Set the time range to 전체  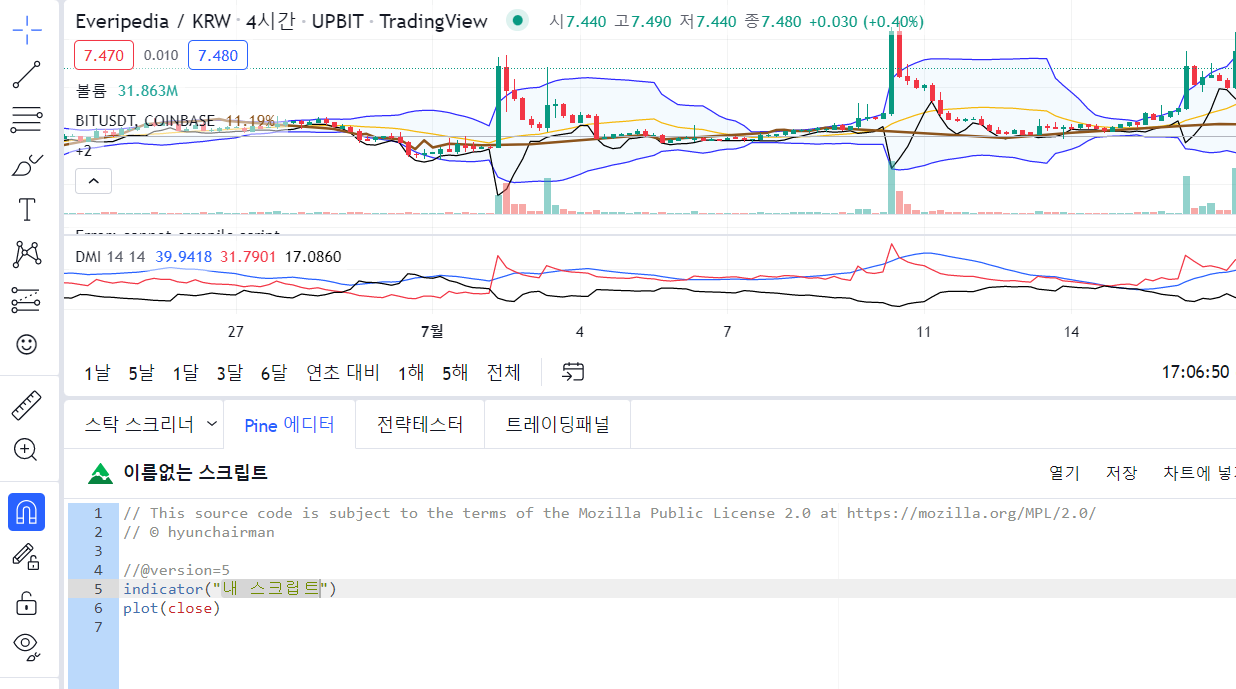[x=504, y=372]
